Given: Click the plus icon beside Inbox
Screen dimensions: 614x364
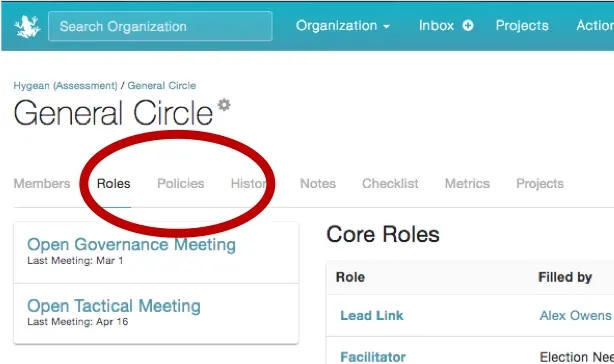Looking at the screenshot, I should click(x=468, y=26).
